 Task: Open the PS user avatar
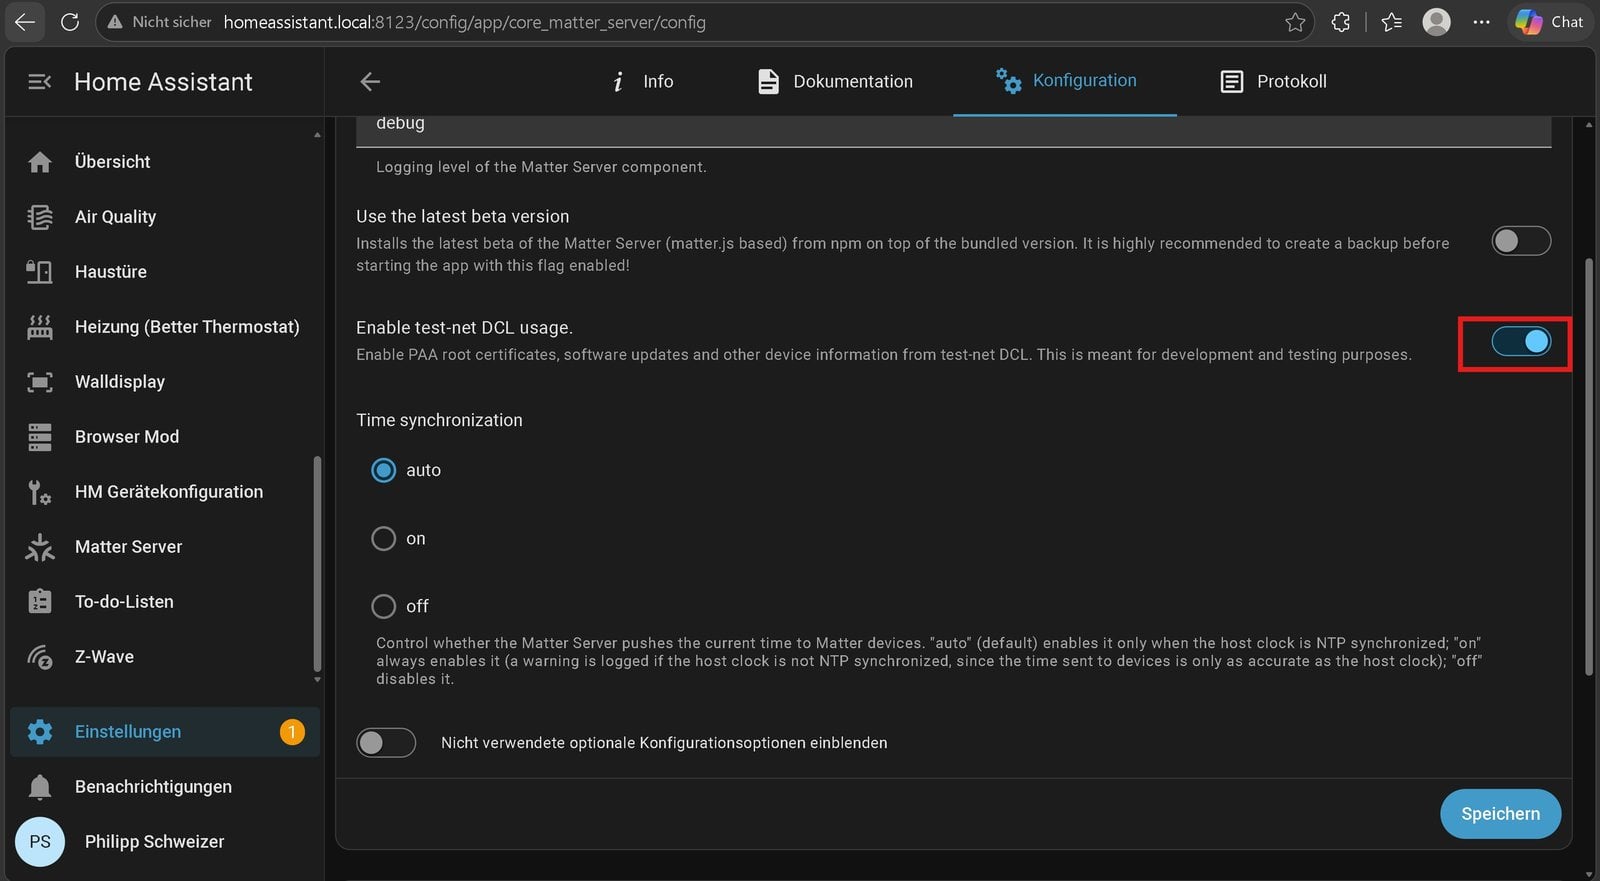click(x=40, y=842)
